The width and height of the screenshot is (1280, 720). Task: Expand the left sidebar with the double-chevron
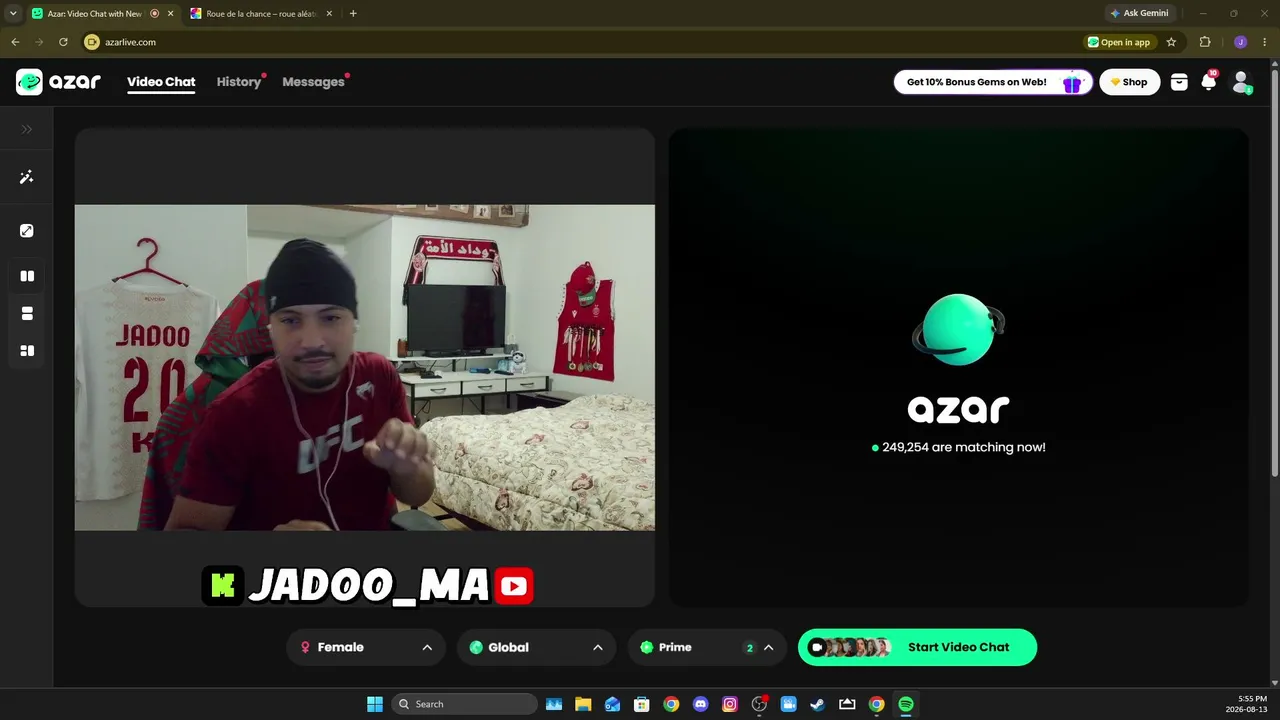[x=27, y=129]
